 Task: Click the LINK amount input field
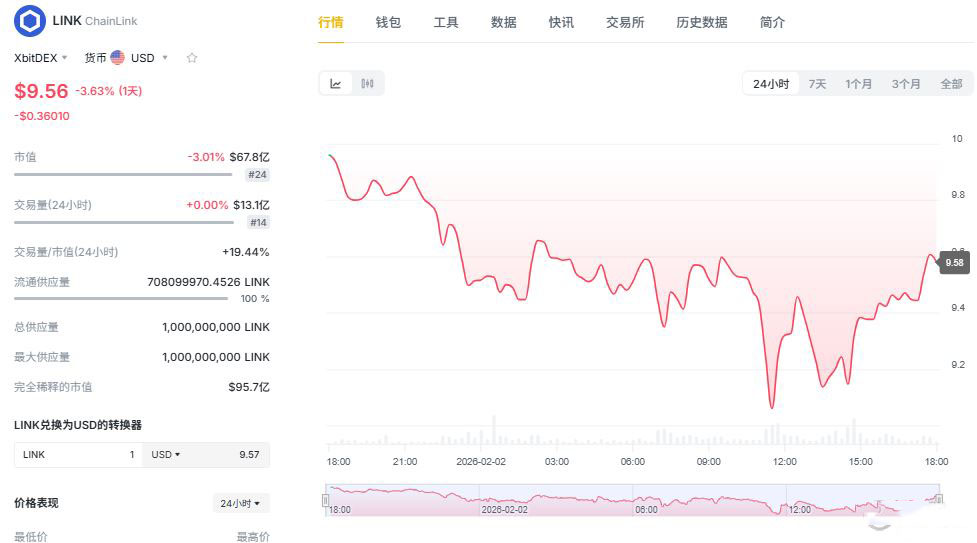(x=79, y=455)
